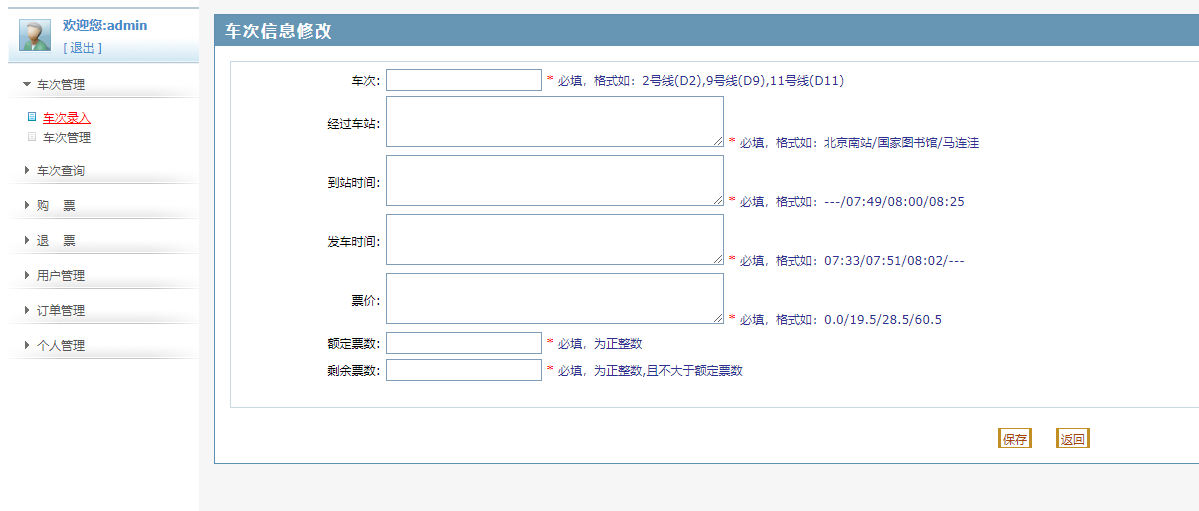Click the 到站时间: field label
The width and height of the screenshot is (1199, 511).
(354, 182)
